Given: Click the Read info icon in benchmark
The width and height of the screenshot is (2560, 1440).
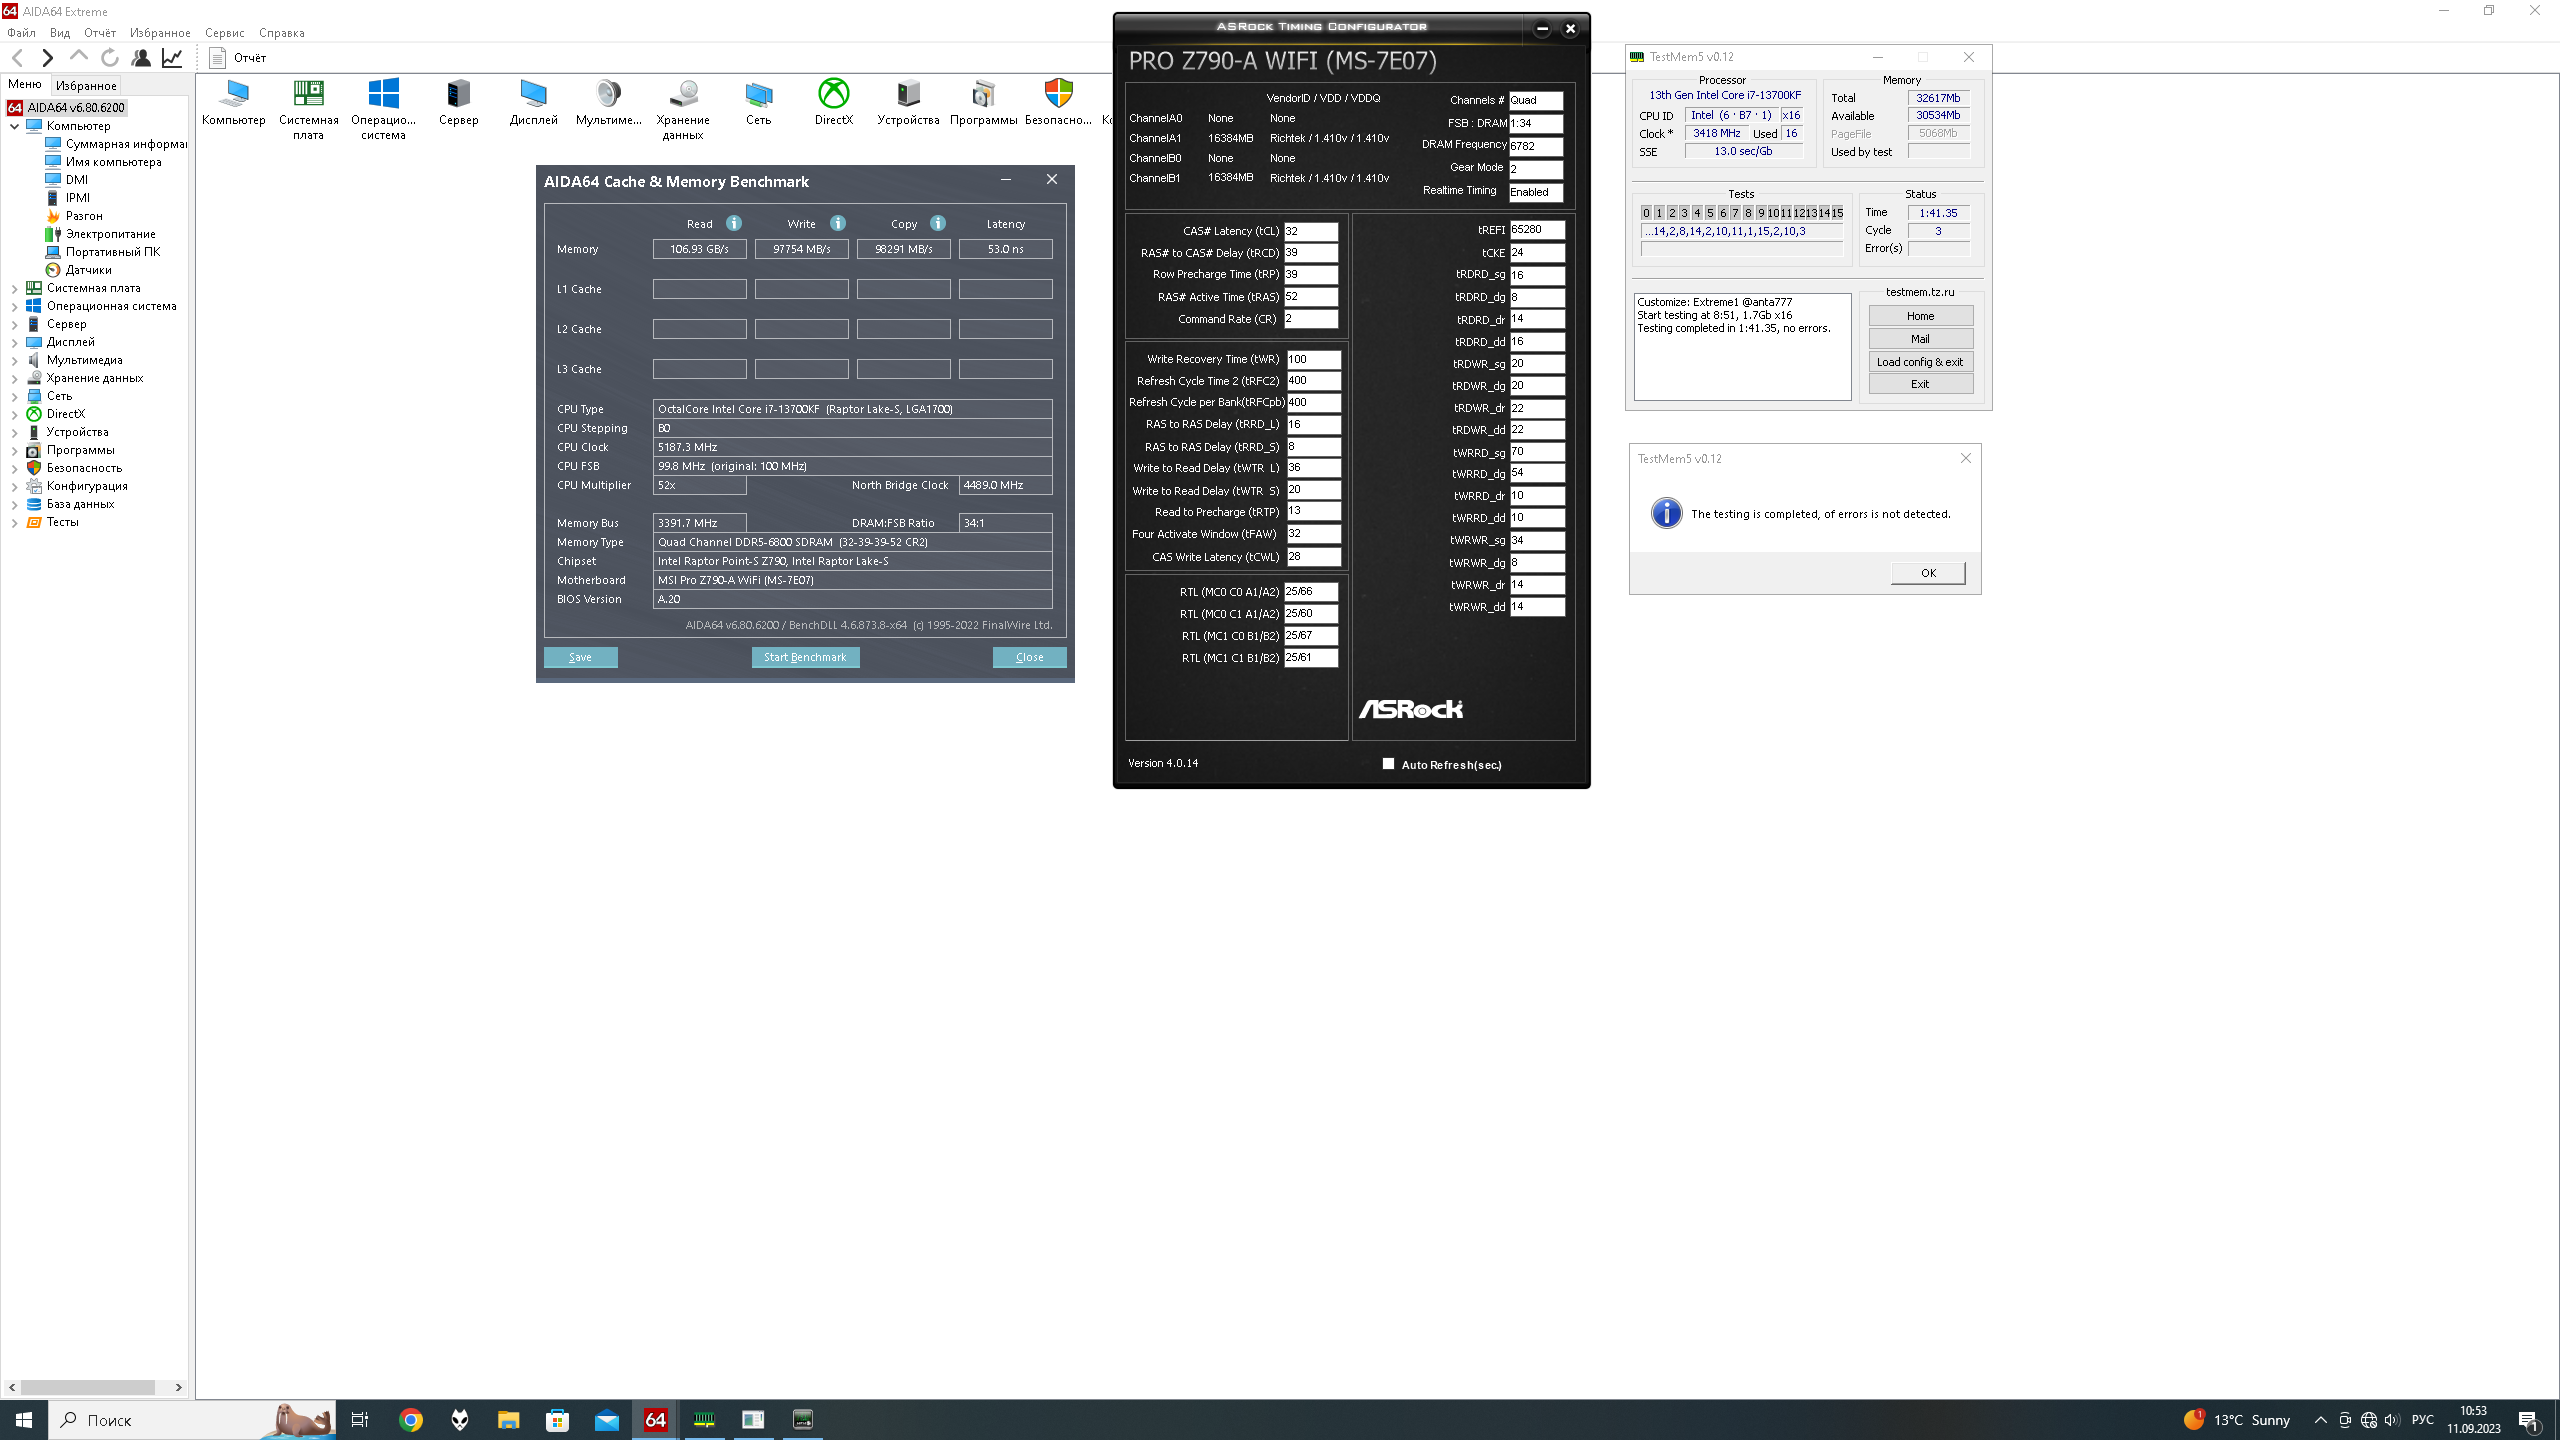Looking at the screenshot, I should click(x=734, y=223).
